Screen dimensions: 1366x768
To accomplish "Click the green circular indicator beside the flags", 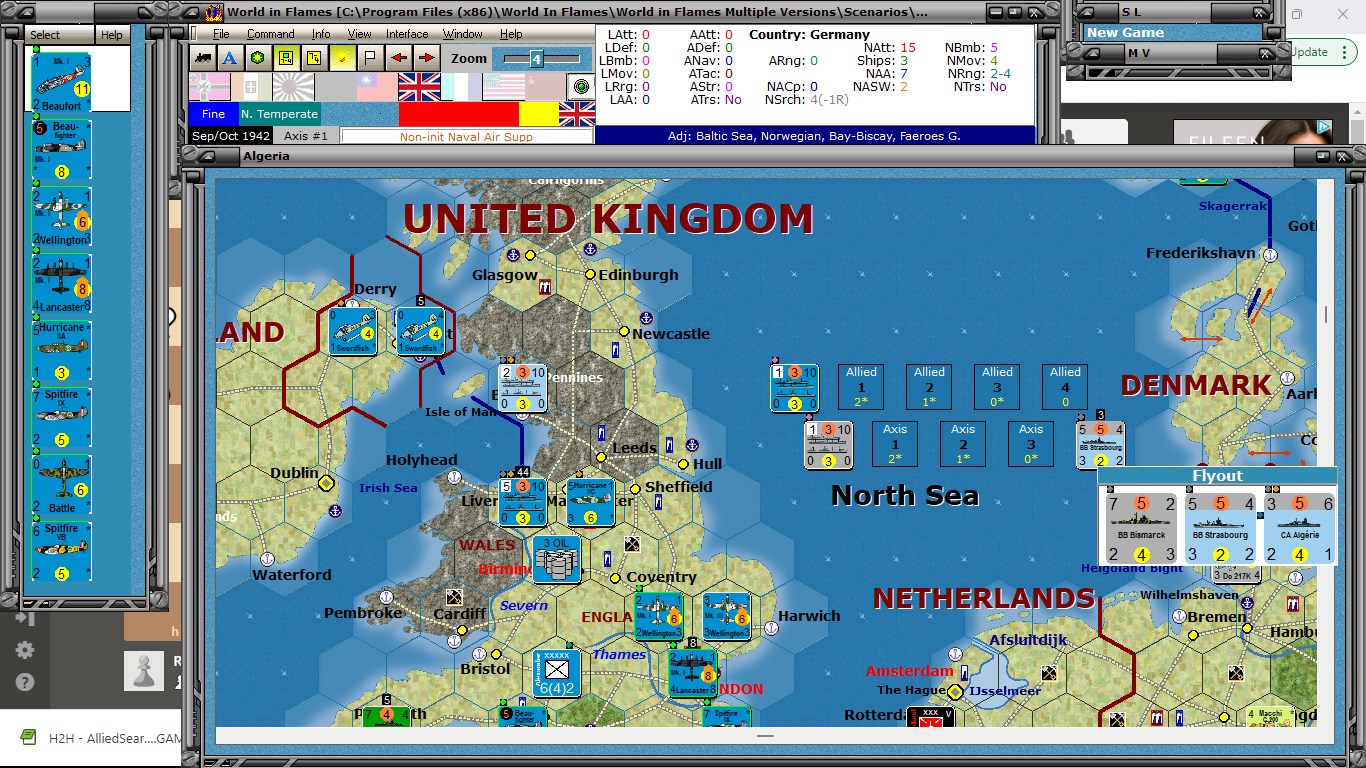I will click(579, 87).
